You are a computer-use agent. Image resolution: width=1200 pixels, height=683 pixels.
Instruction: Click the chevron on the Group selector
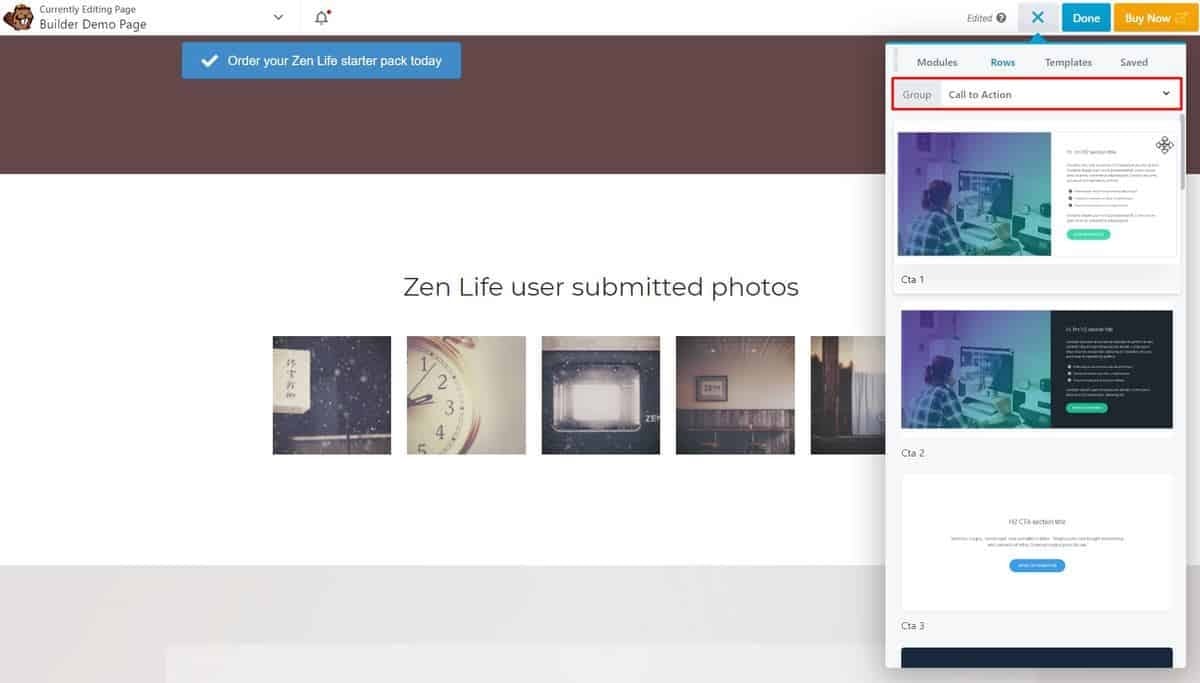(1166, 93)
